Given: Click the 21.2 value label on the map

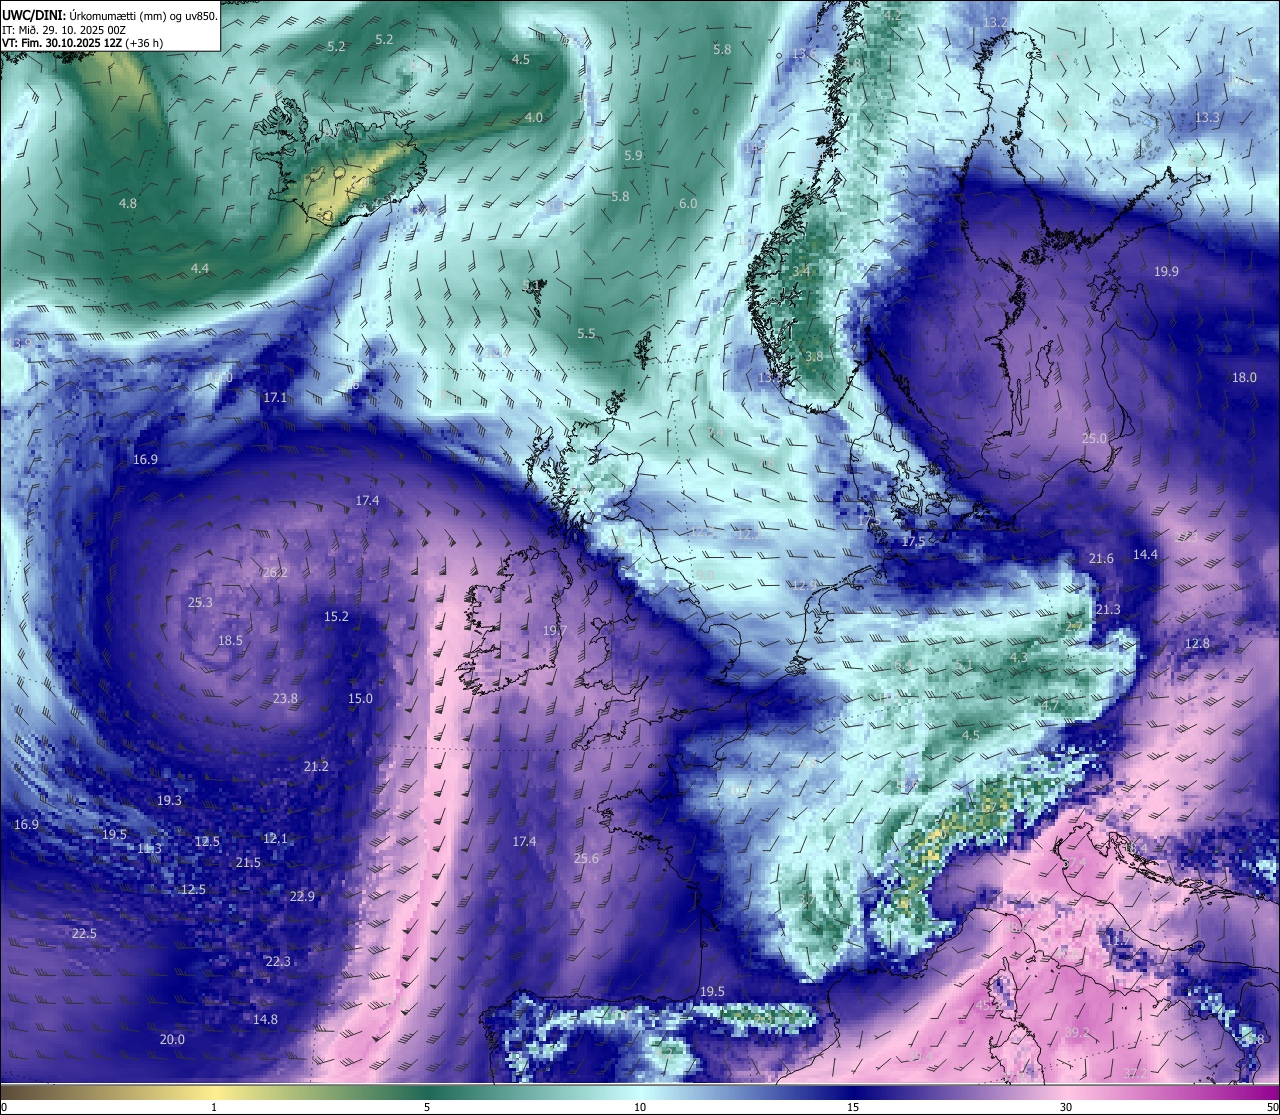Looking at the screenshot, I should click(x=316, y=766).
